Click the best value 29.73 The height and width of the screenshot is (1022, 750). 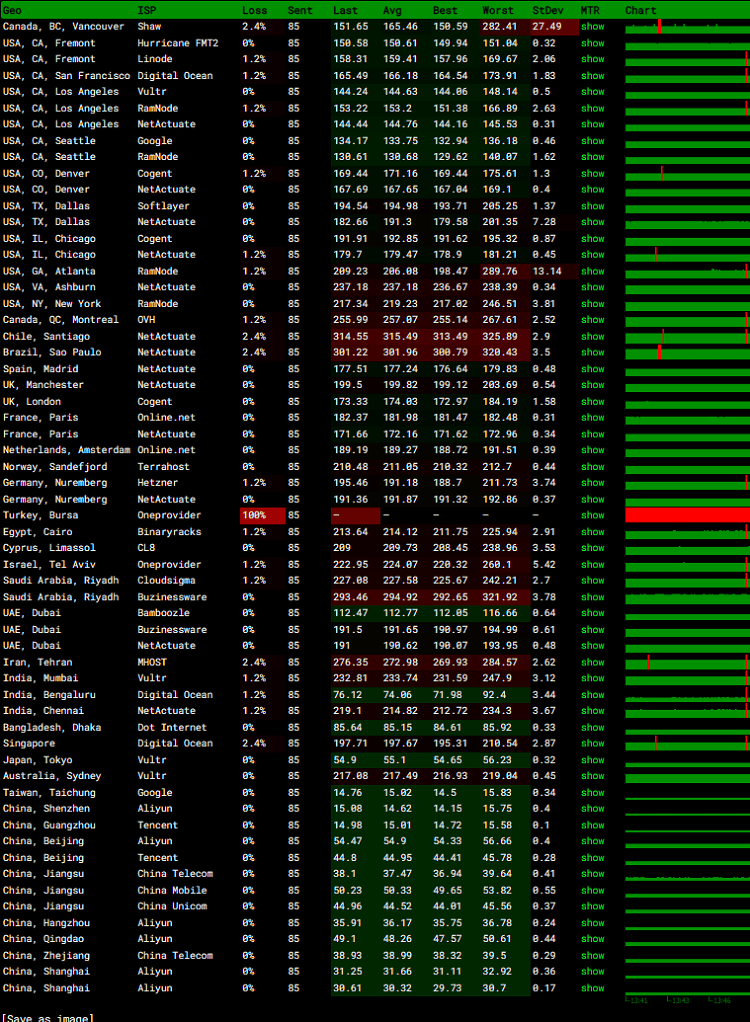pyautogui.click(x=448, y=988)
